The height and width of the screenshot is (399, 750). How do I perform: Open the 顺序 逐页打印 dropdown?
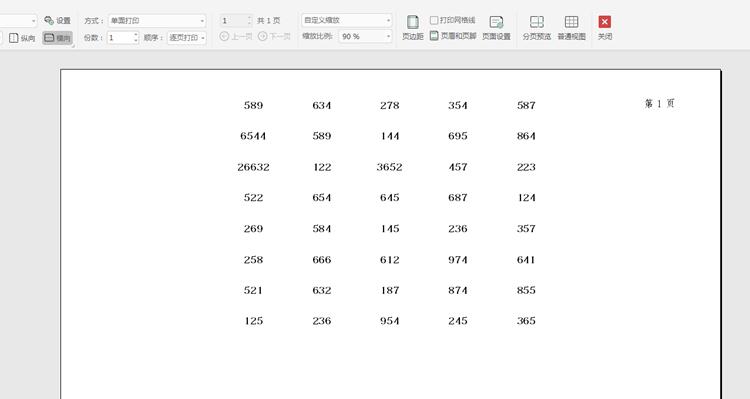[187, 37]
